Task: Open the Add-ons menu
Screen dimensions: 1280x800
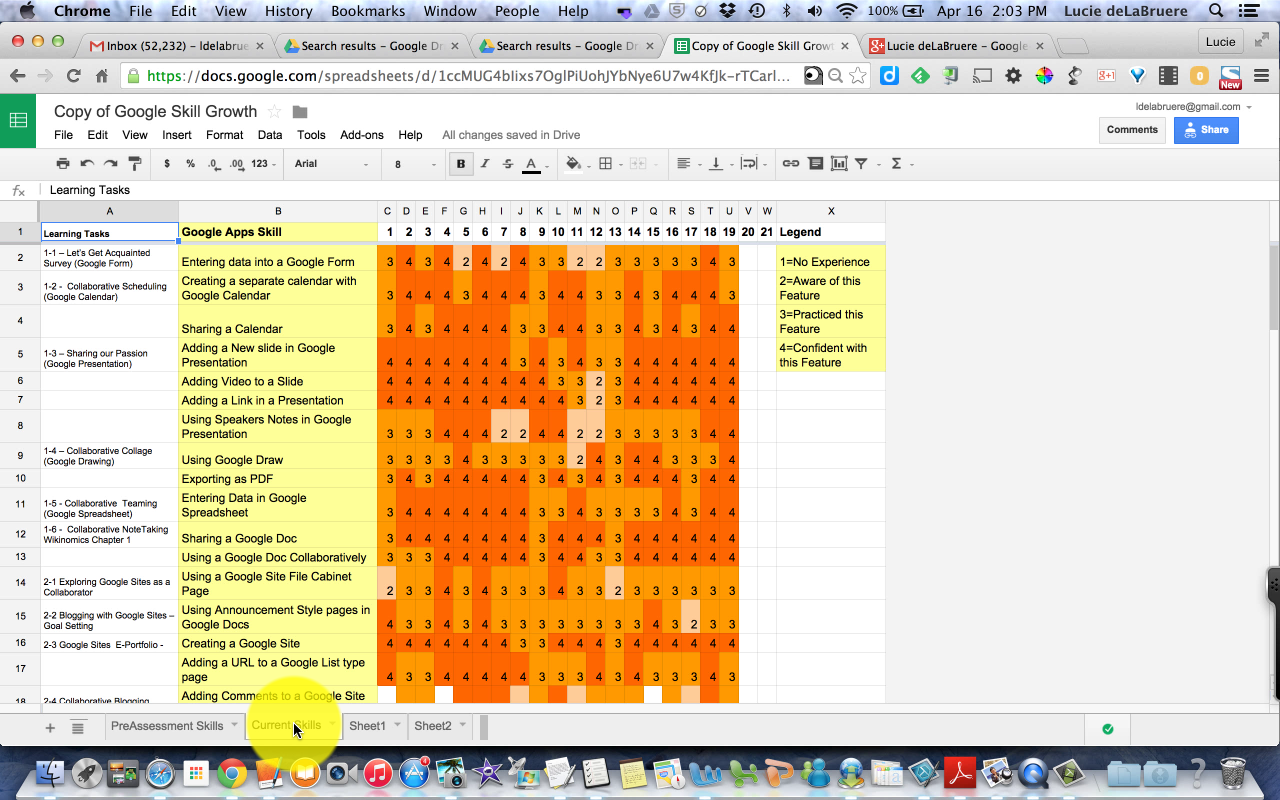Action: (x=362, y=135)
